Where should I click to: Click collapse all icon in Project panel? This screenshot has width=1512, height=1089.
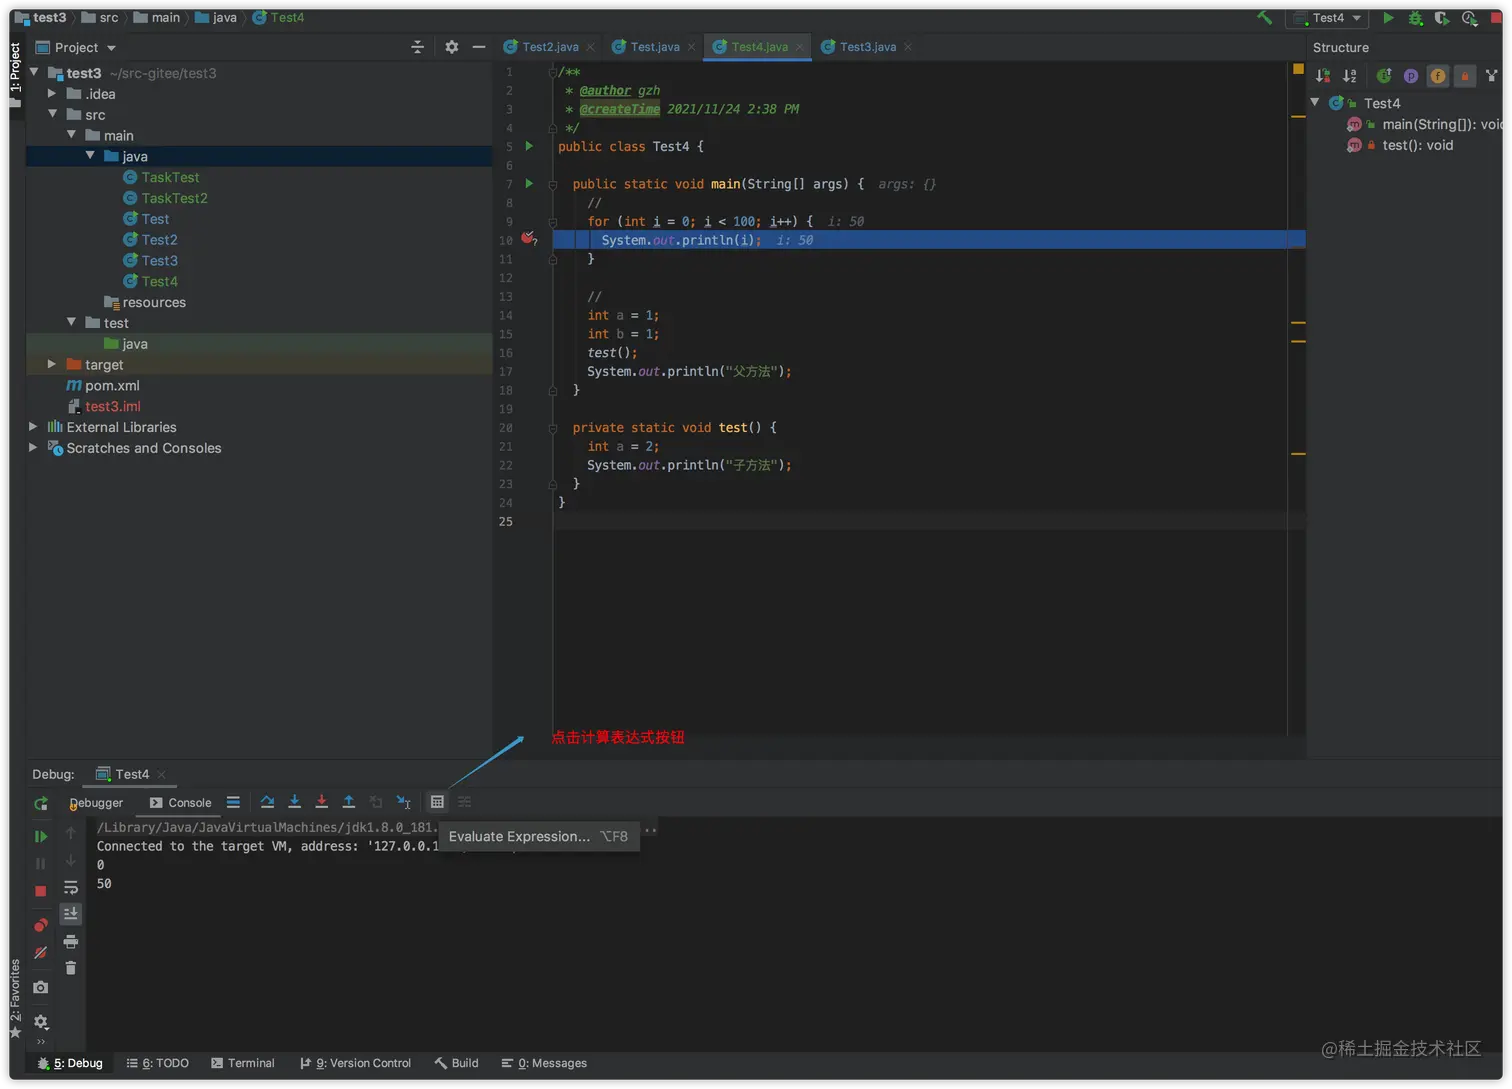418,47
